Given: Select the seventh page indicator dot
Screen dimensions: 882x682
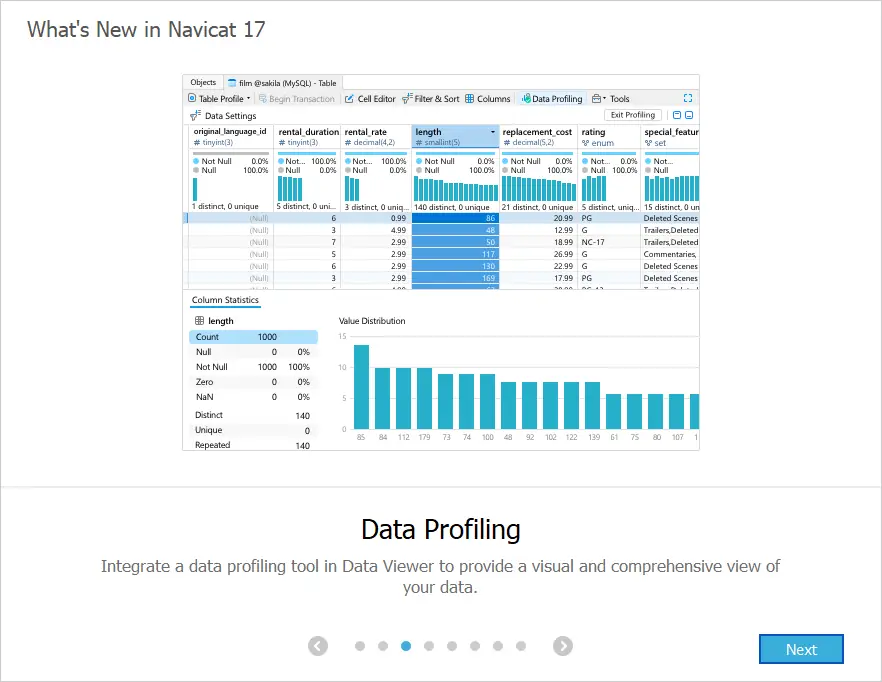Looking at the screenshot, I should pyautogui.click(x=498, y=646).
